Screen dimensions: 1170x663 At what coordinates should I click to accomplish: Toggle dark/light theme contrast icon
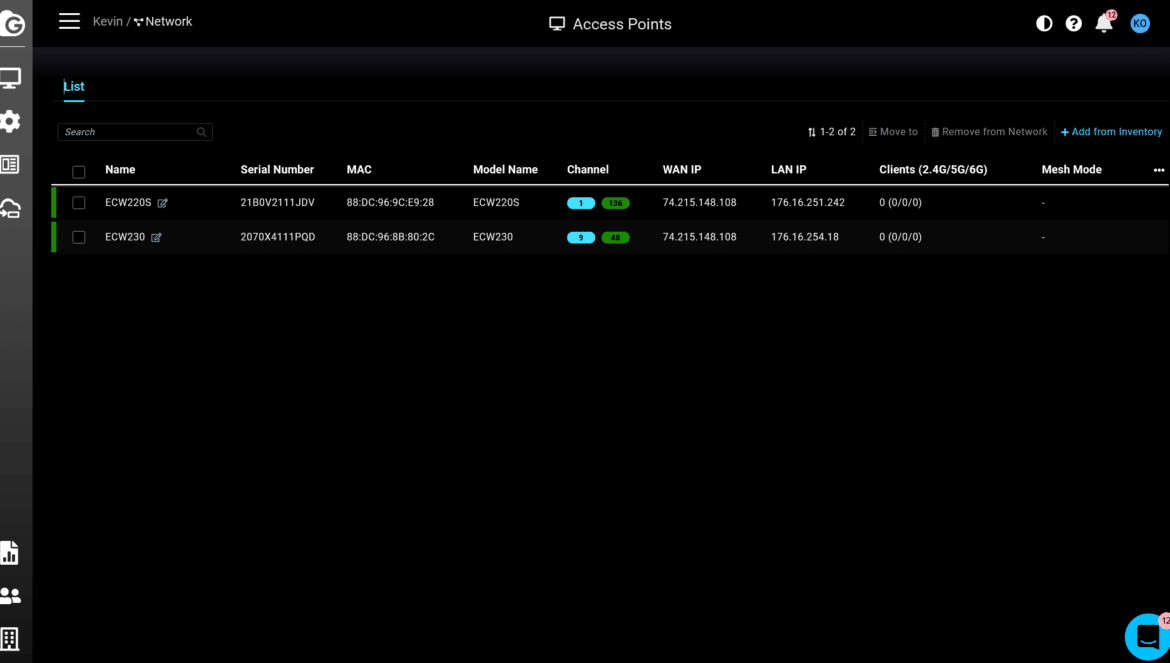pos(1044,24)
